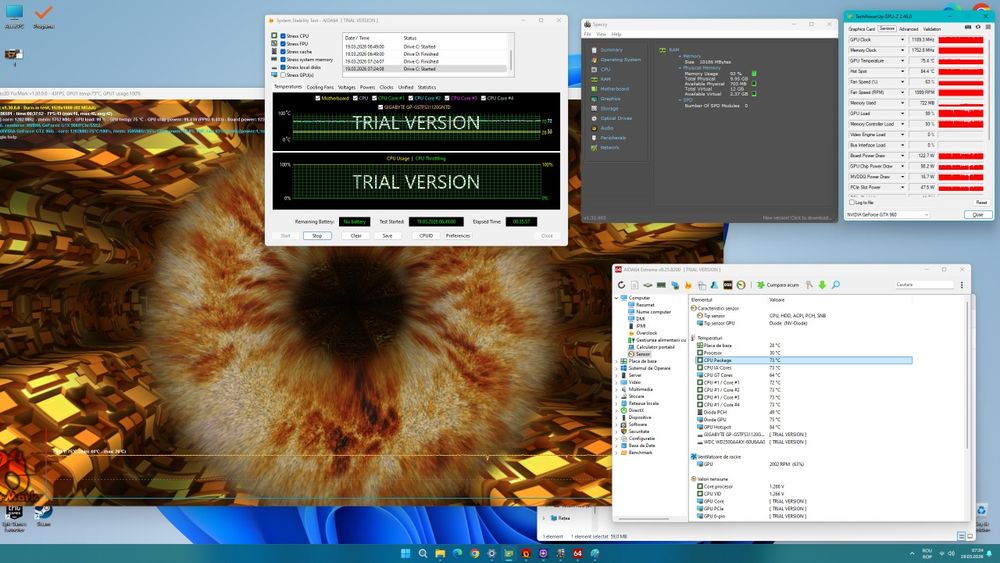Click the magnifier search icon in AIDA64 toolbar
Image resolution: width=1000 pixels, height=563 pixels.
coord(835,284)
